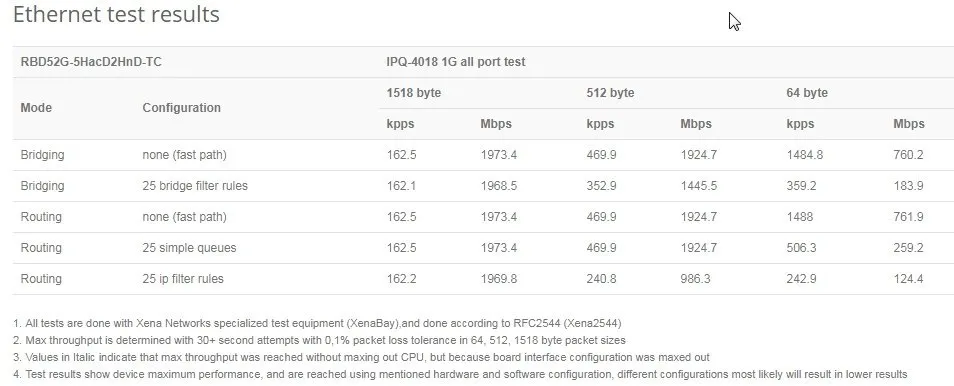This screenshot has height=386, width=954.
Task: Click the Mode column header
Action: pyautogui.click(x=36, y=108)
